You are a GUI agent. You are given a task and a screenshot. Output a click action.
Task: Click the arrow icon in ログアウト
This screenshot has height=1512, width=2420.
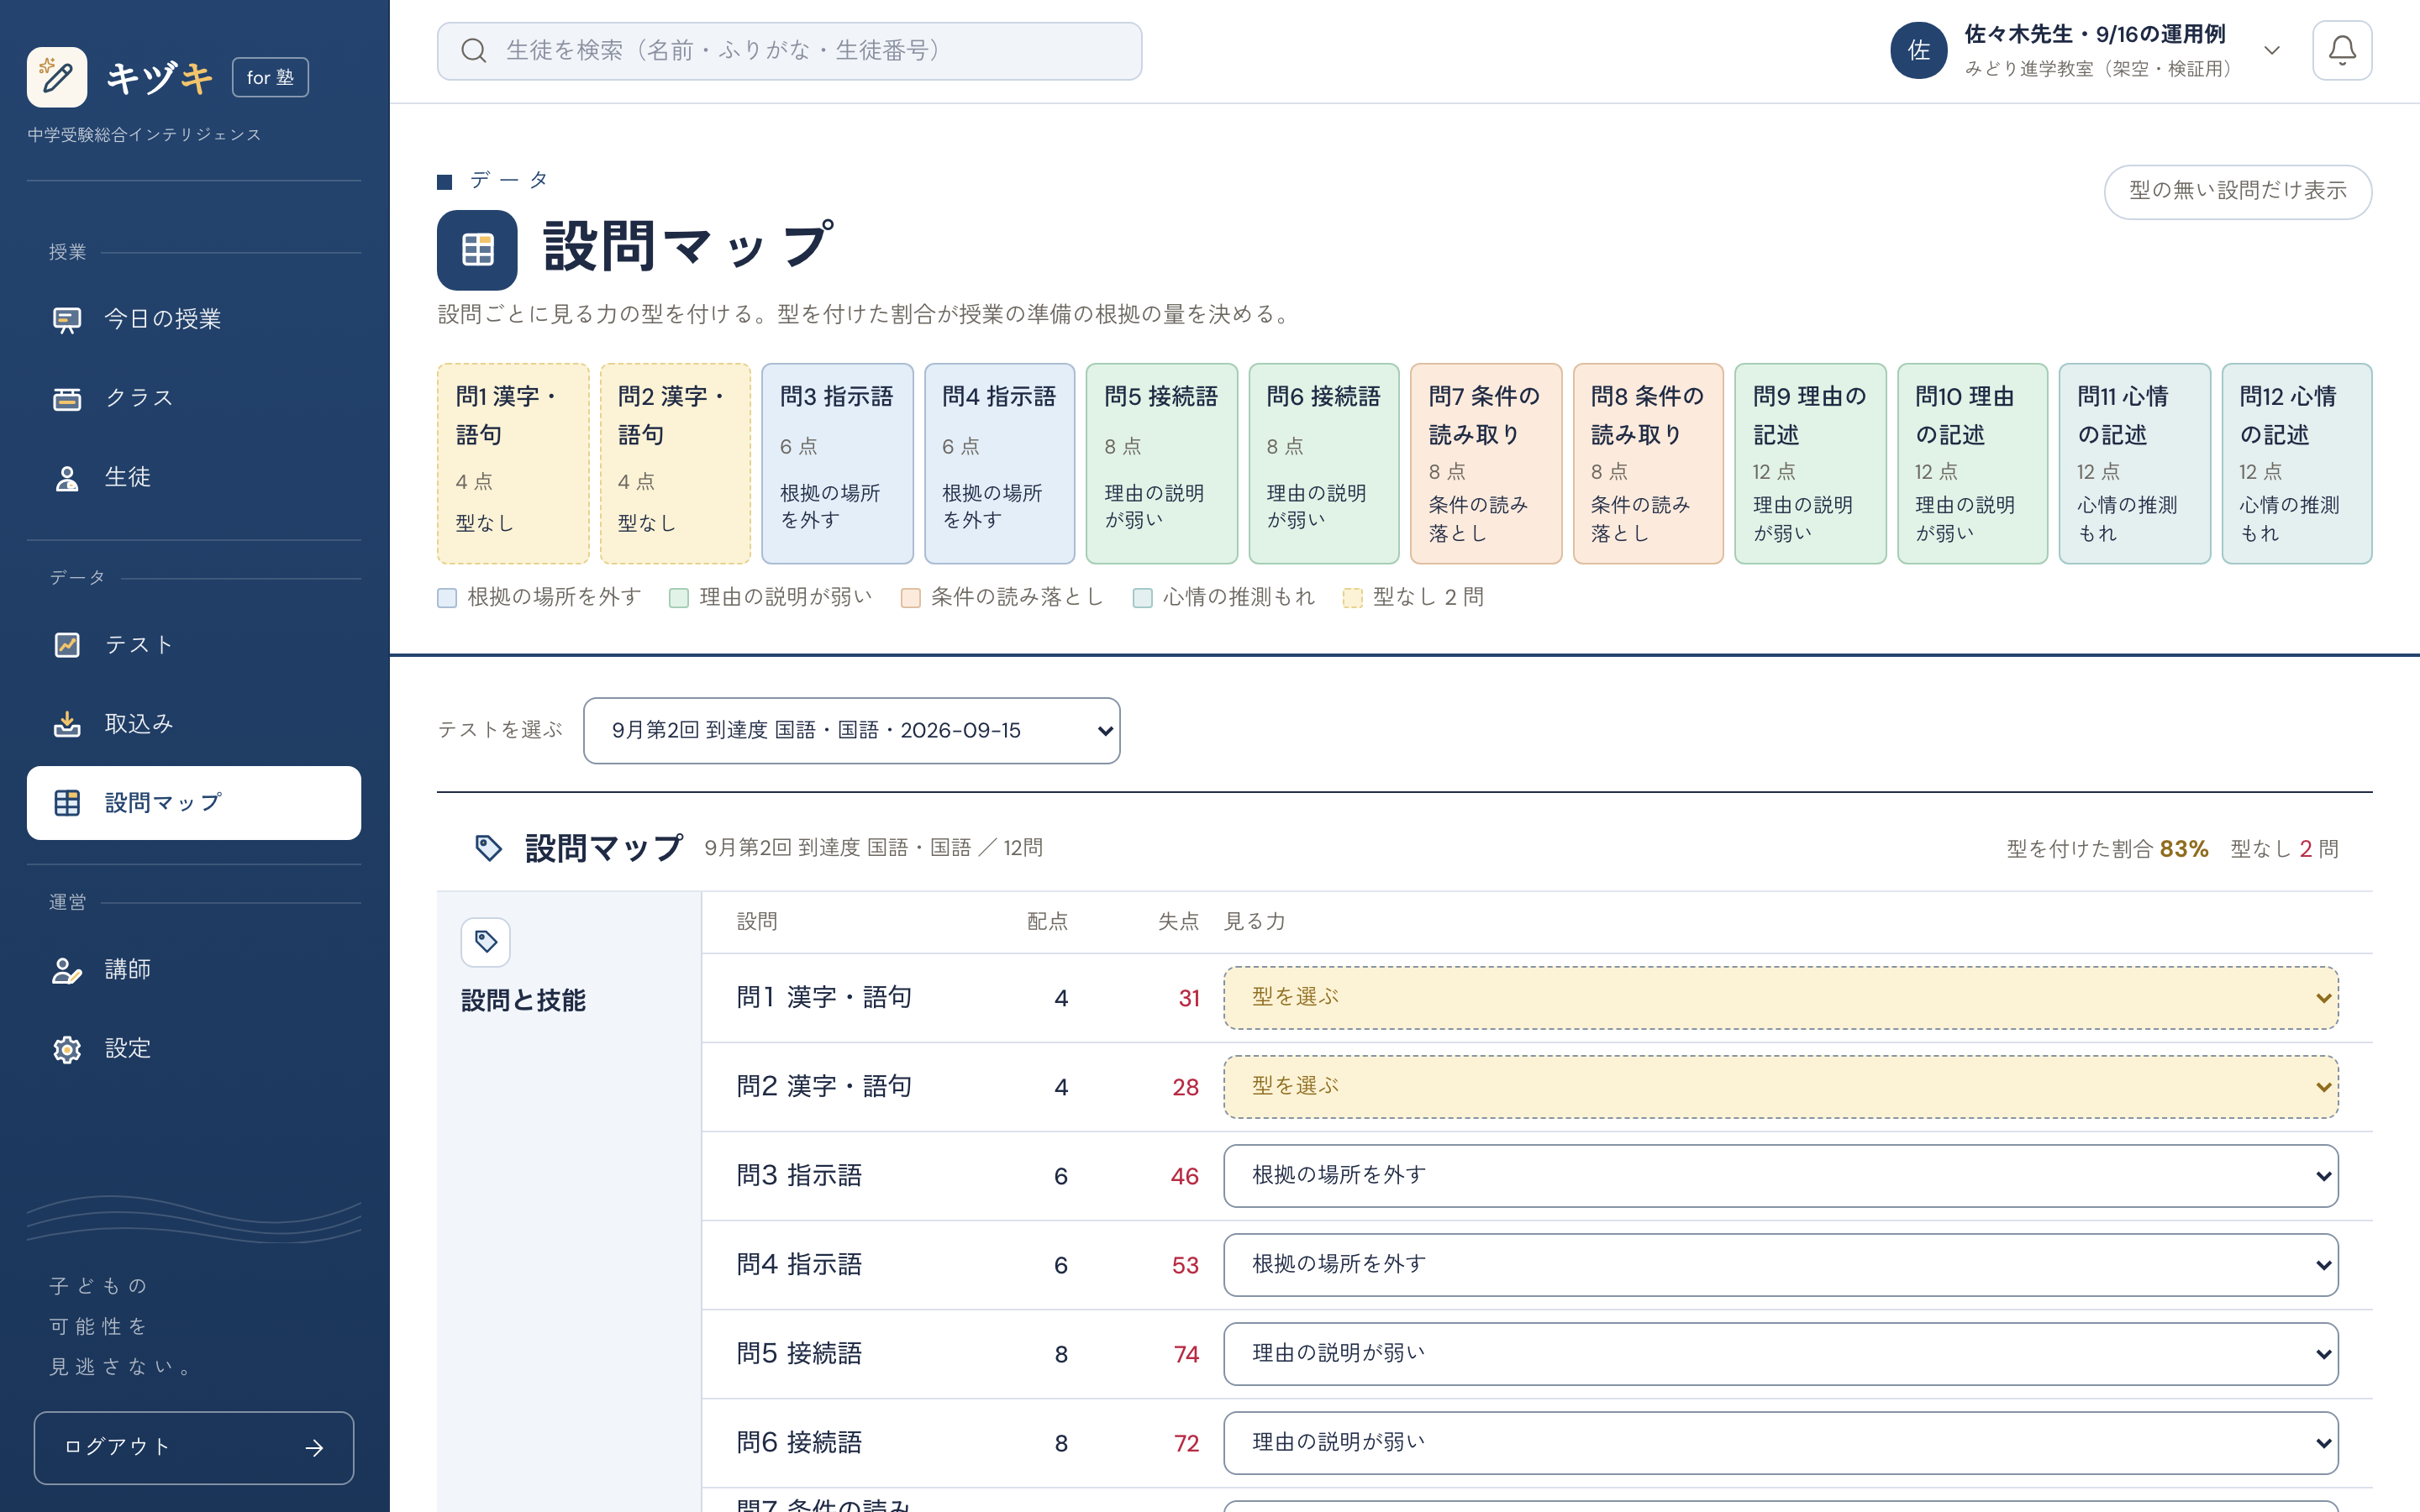click(x=314, y=1448)
